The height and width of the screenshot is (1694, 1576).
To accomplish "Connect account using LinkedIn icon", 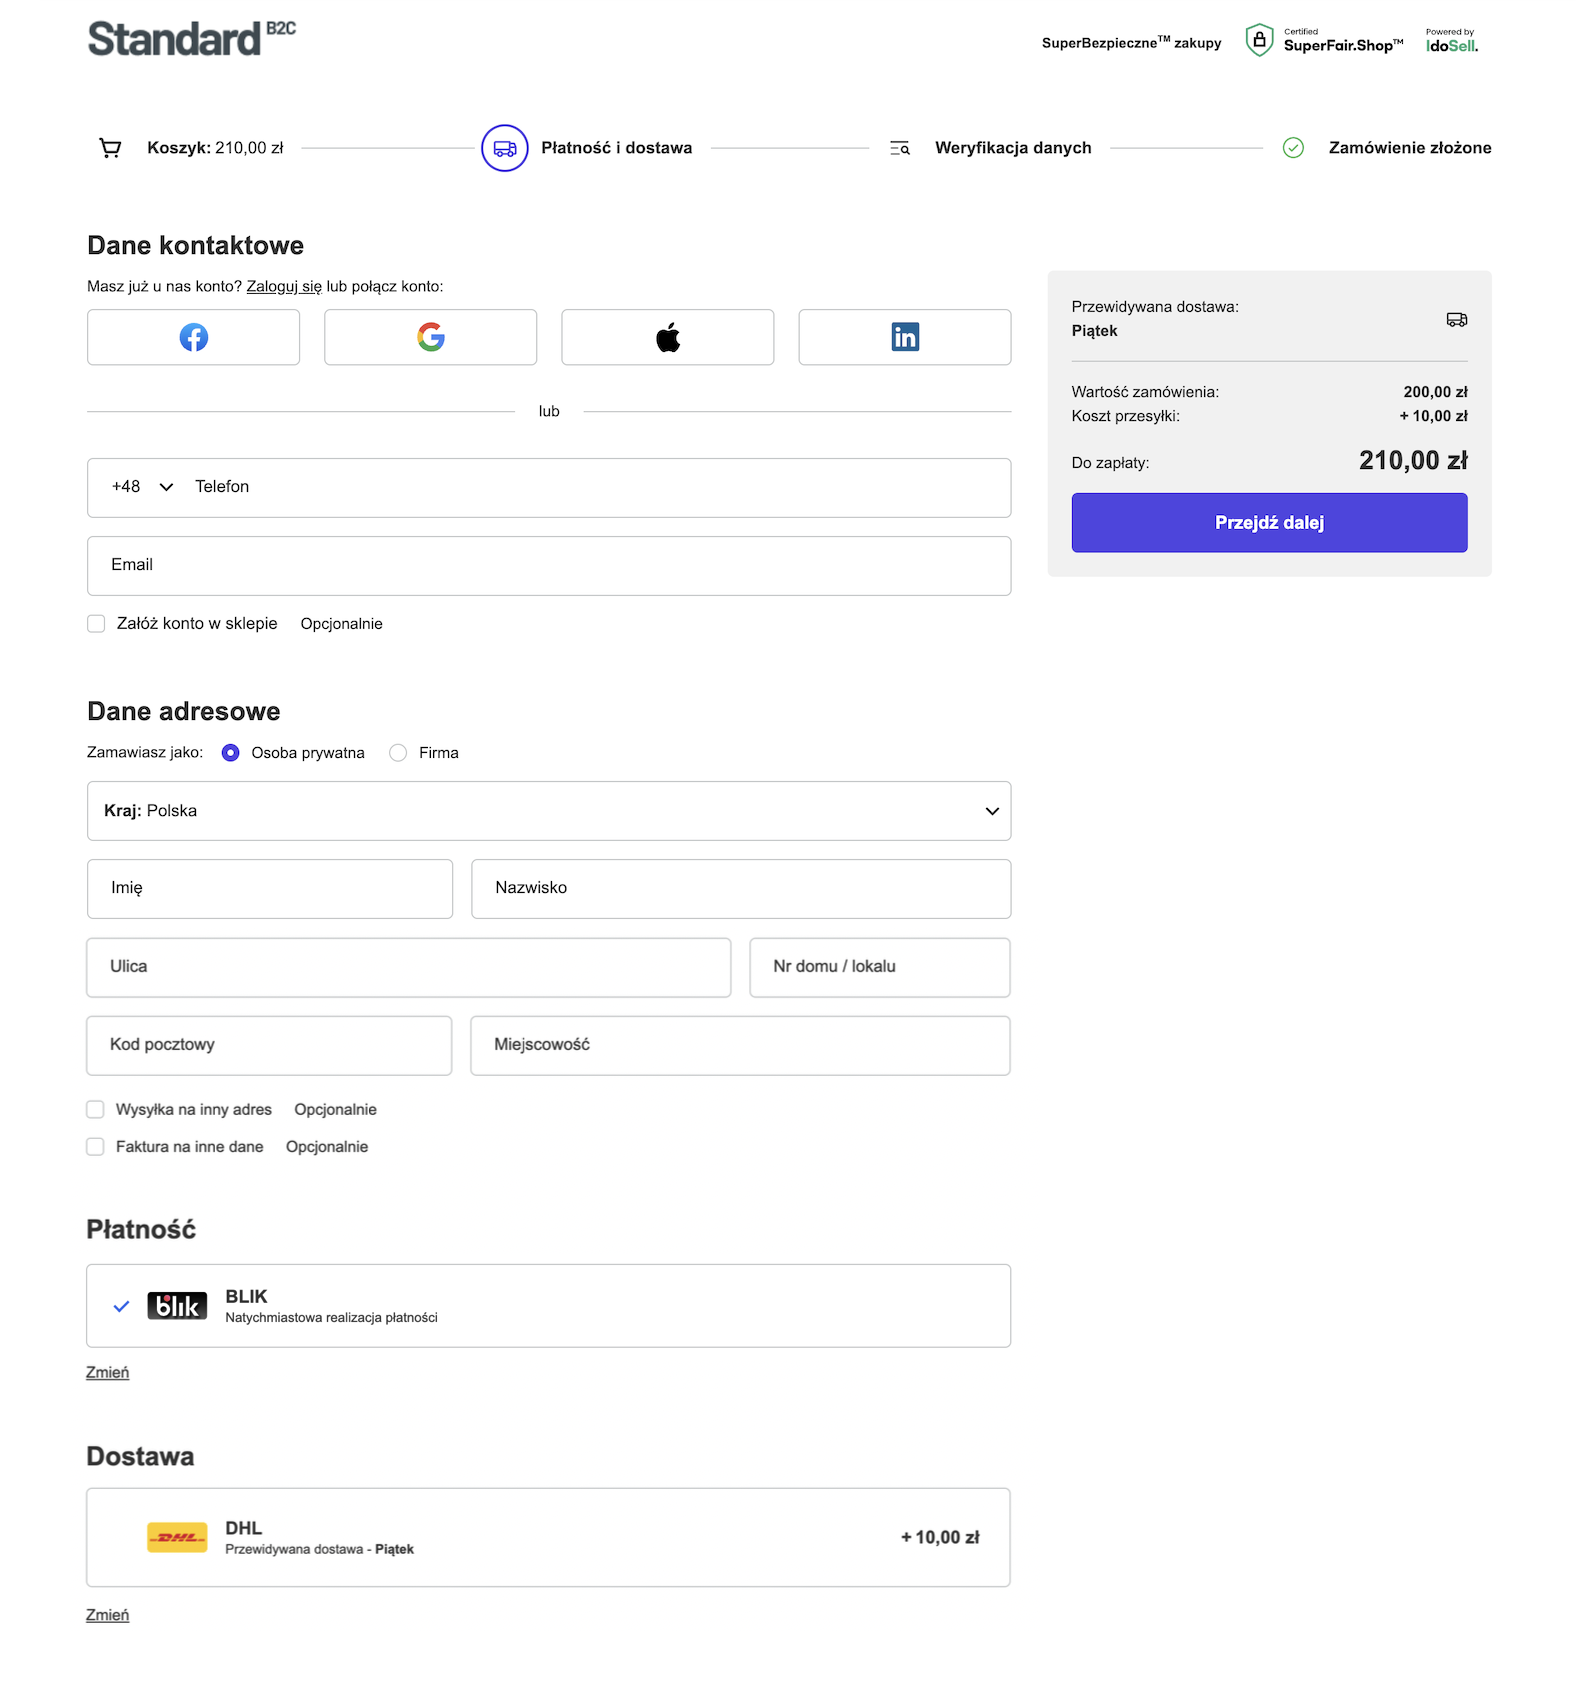I will pyautogui.click(x=904, y=337).
